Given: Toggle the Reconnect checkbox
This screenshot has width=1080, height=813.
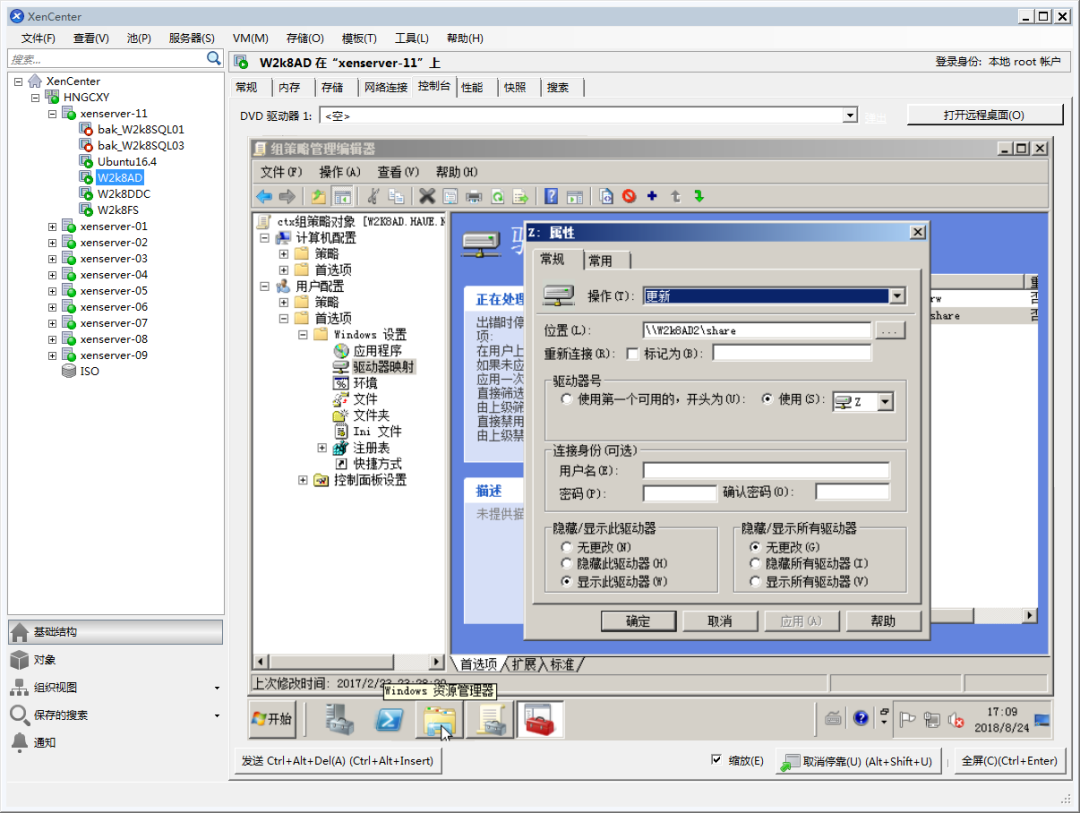Looking at the screenshot, I should click(632, 353).
